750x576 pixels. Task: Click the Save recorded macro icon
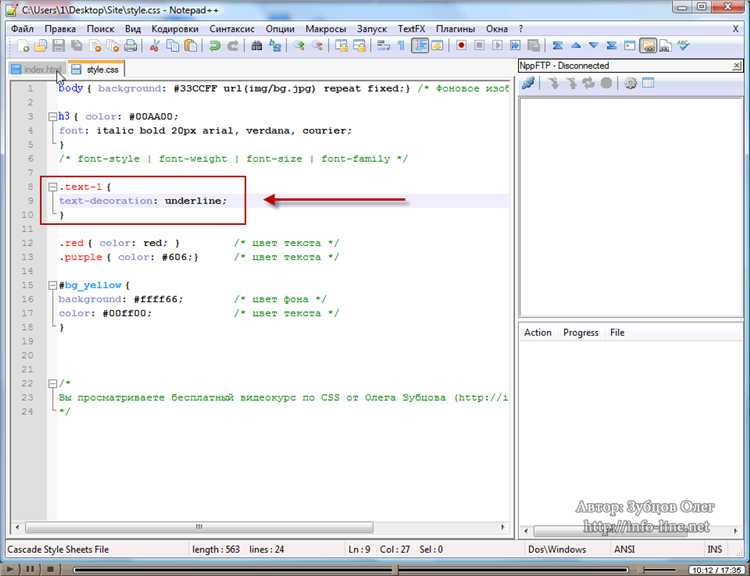point(533,46)
